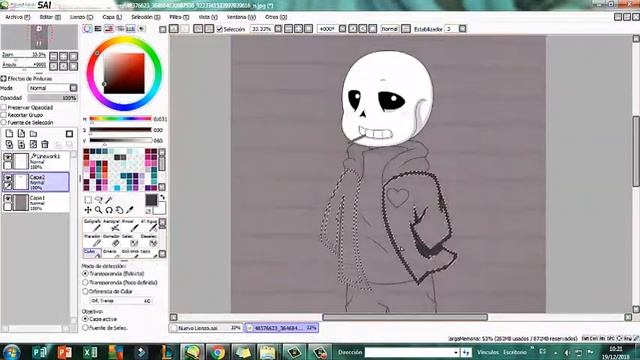Hide the Capa2 layer
The height and width of the screenshot is (360, 640).
pos(8,178)
